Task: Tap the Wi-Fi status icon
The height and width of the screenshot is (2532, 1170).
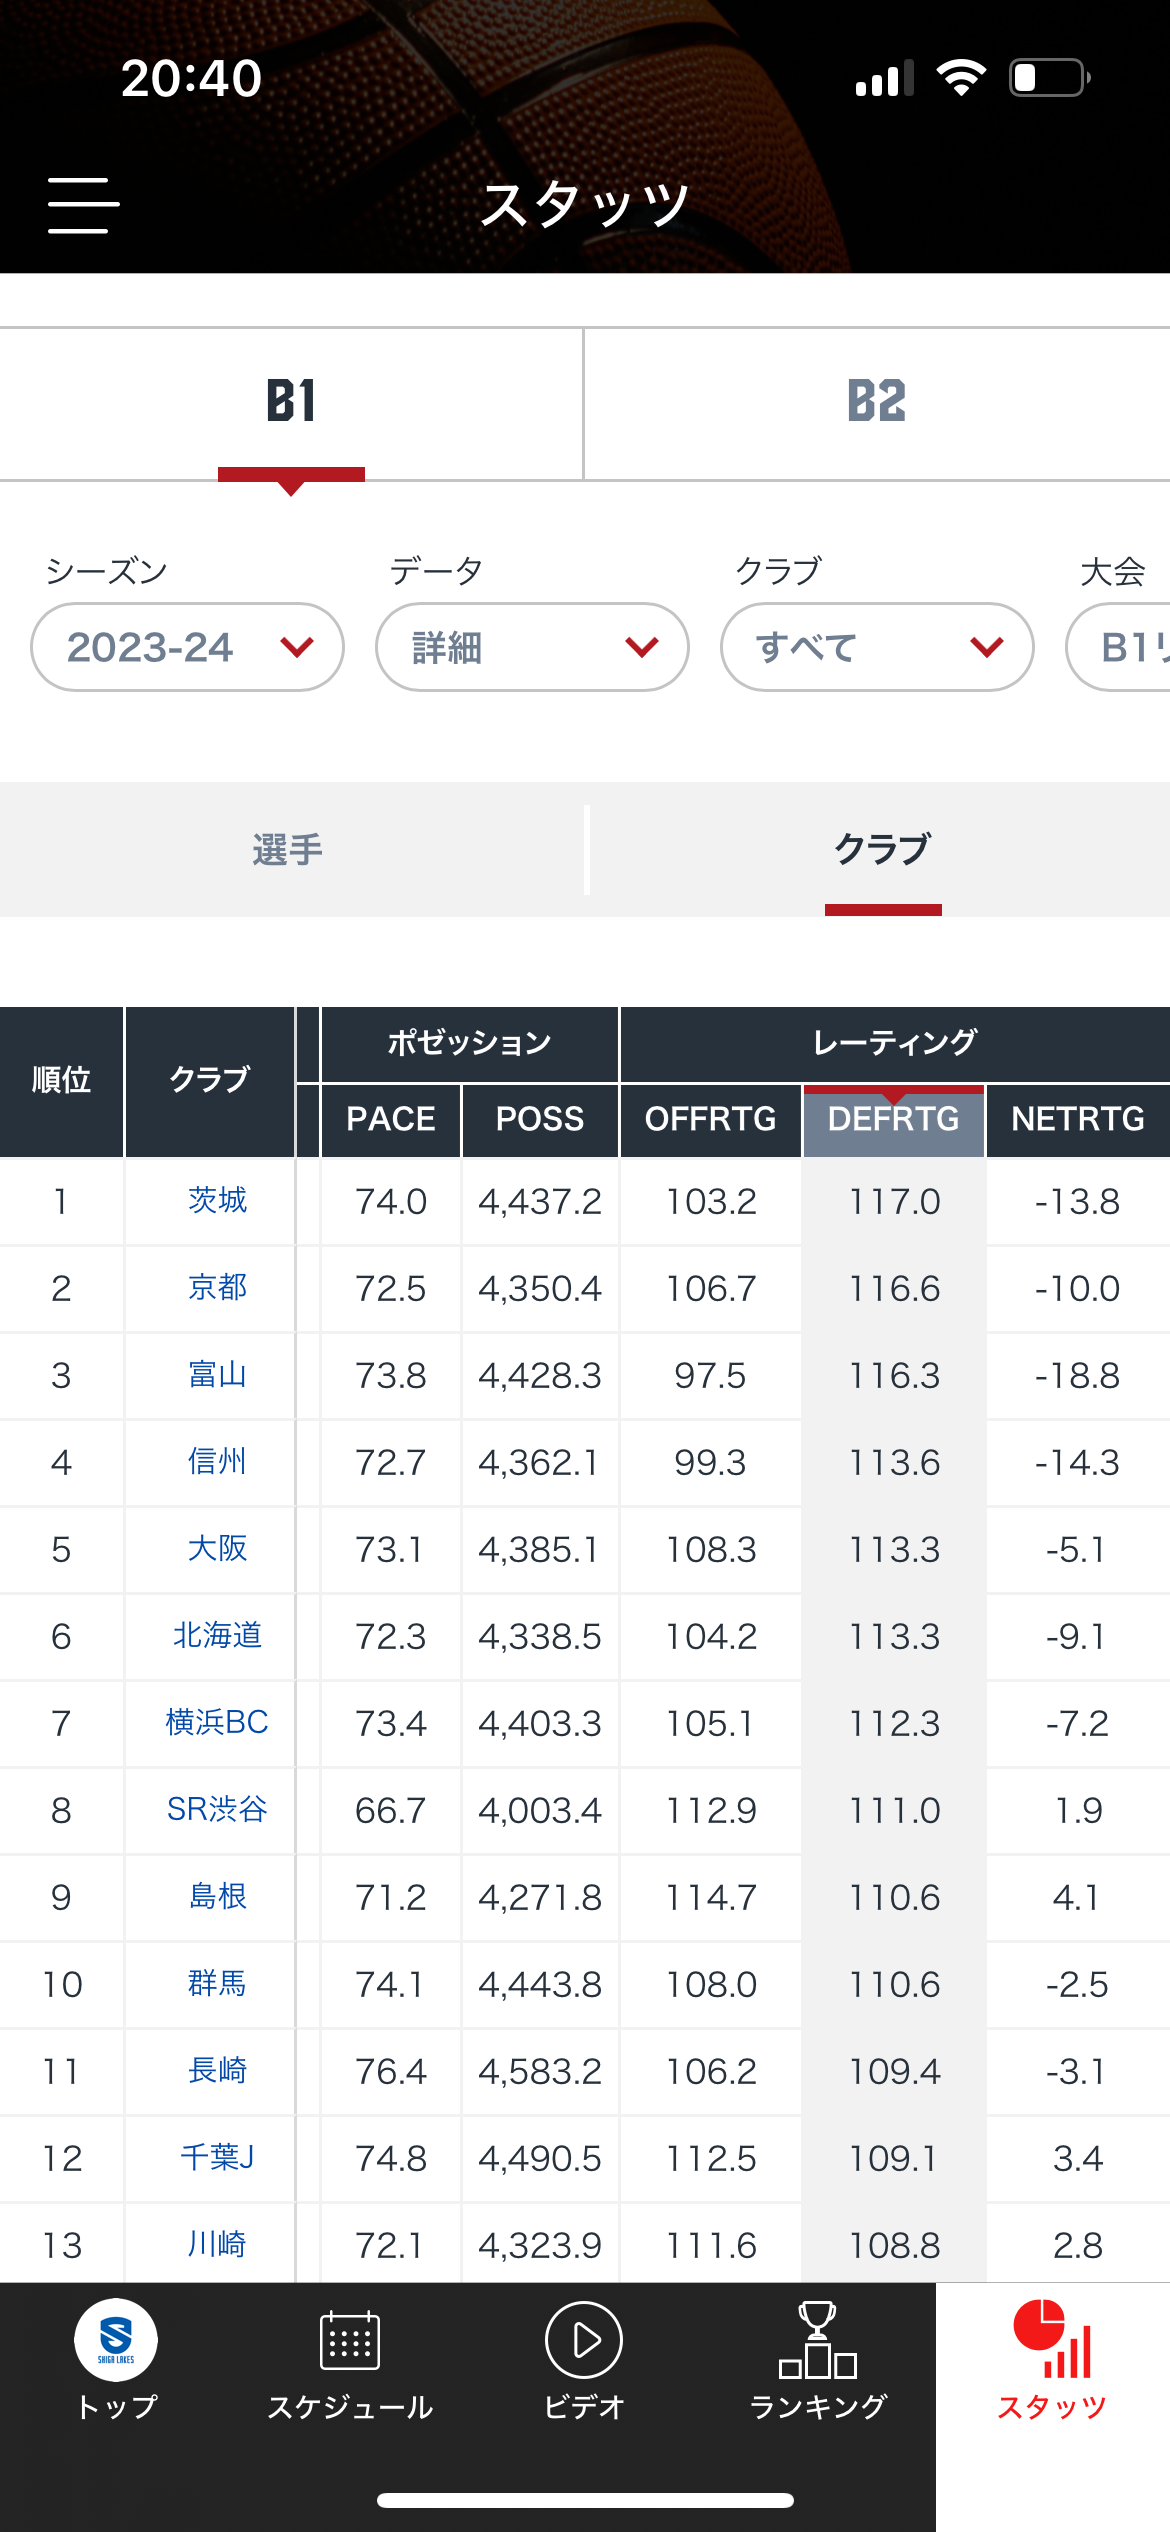Action: (961, 77)
